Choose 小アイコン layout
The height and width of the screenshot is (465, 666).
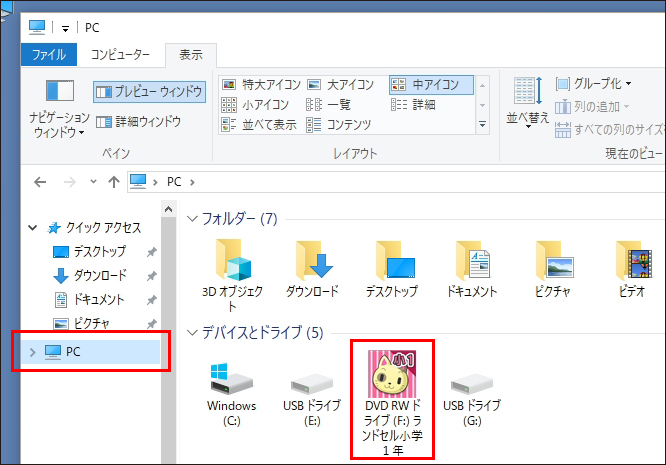click(255, 104)
